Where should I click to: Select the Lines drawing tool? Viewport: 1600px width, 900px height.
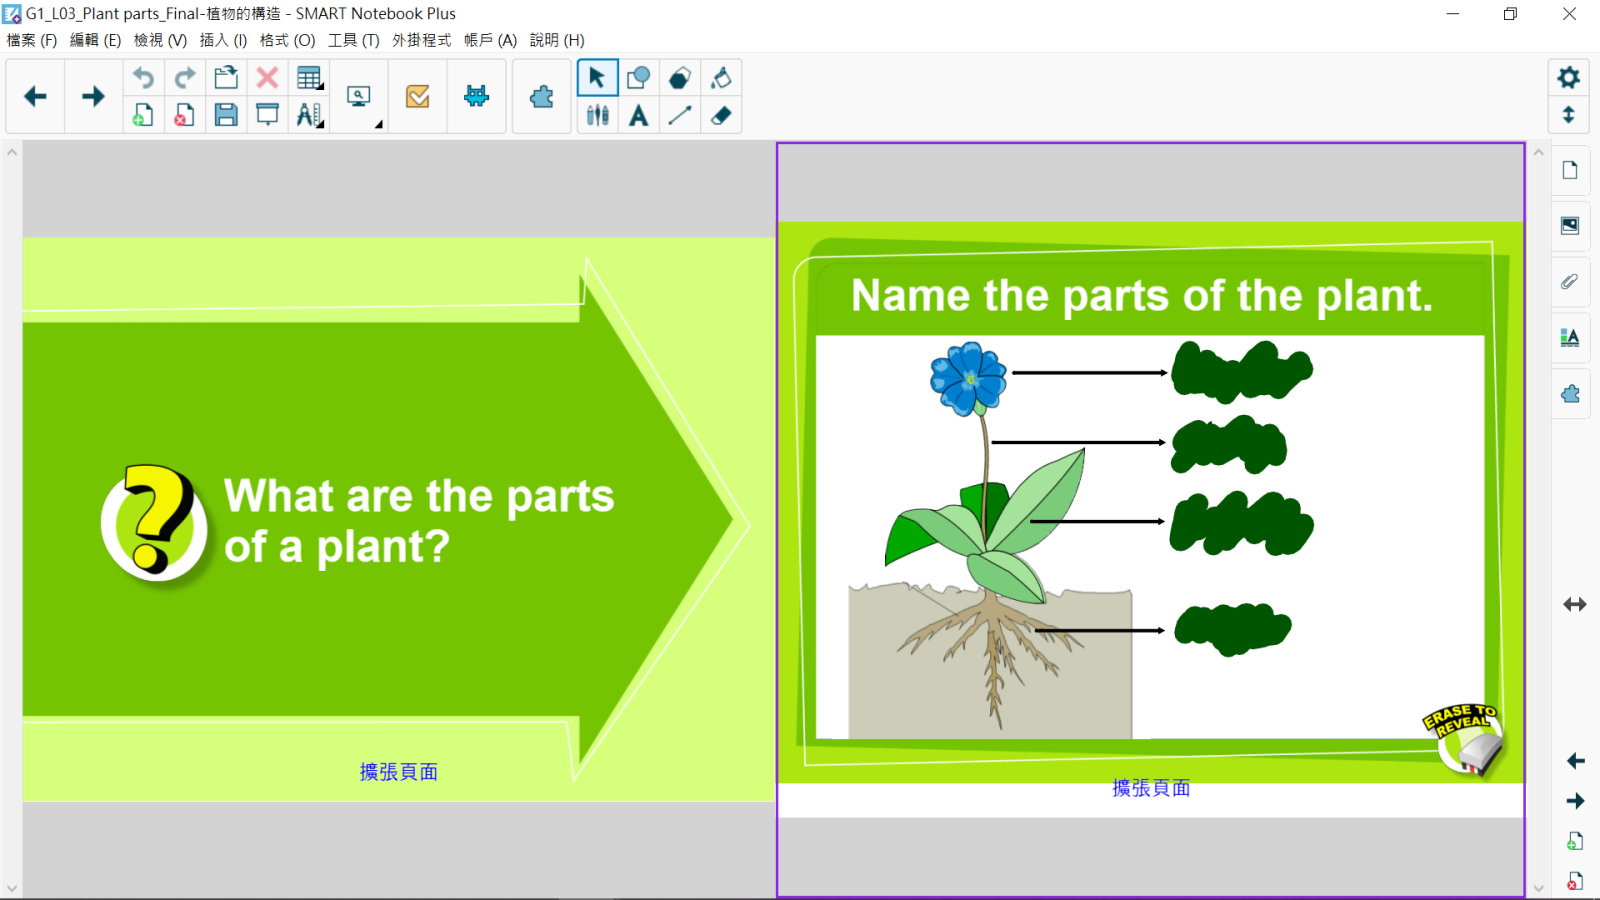point(680,116)
